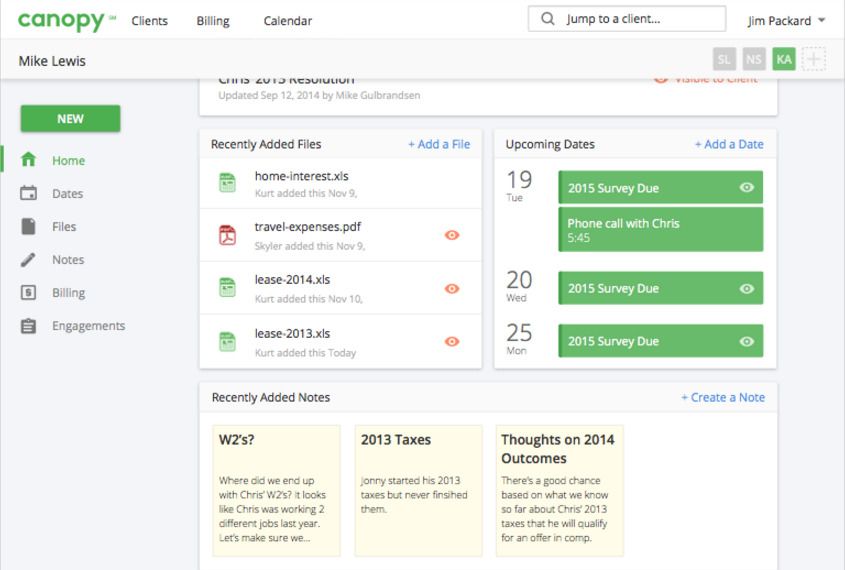Open the Jim Packard user dropdown

786,20
